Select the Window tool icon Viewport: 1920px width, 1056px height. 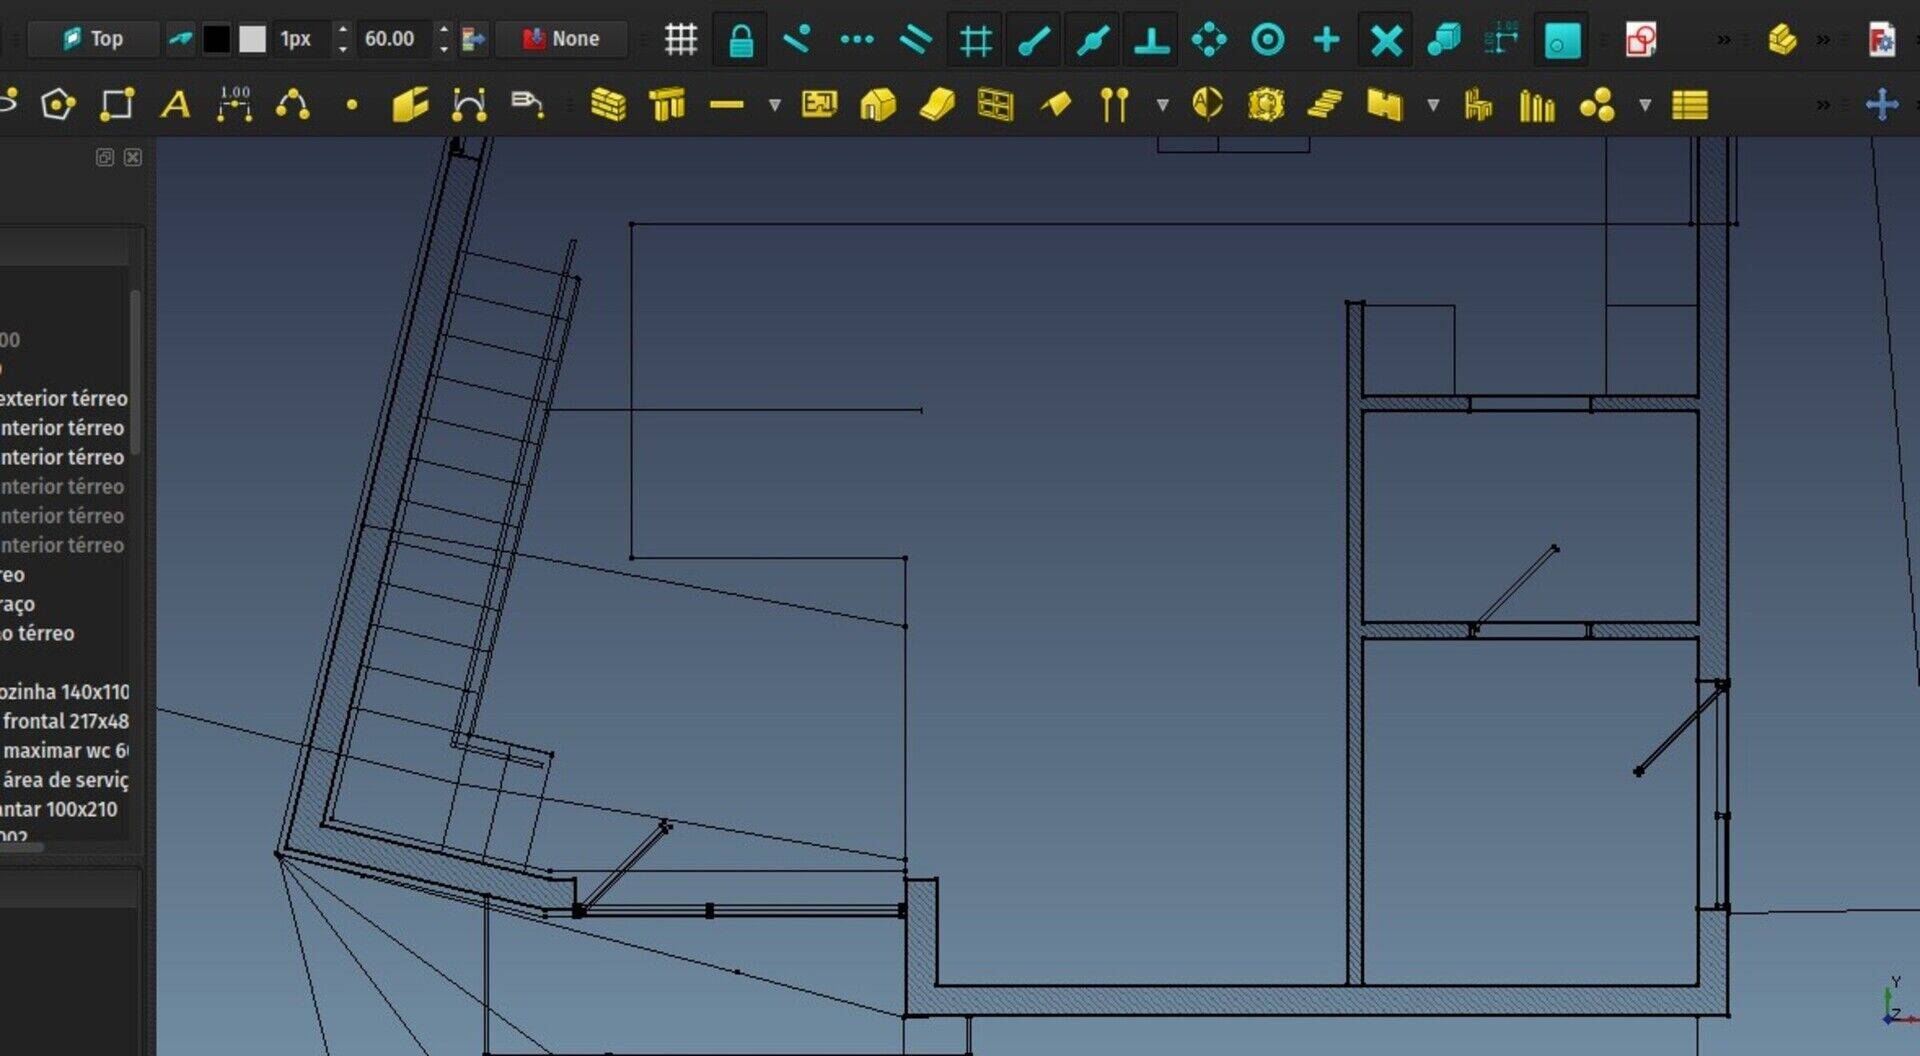[995, 104]
